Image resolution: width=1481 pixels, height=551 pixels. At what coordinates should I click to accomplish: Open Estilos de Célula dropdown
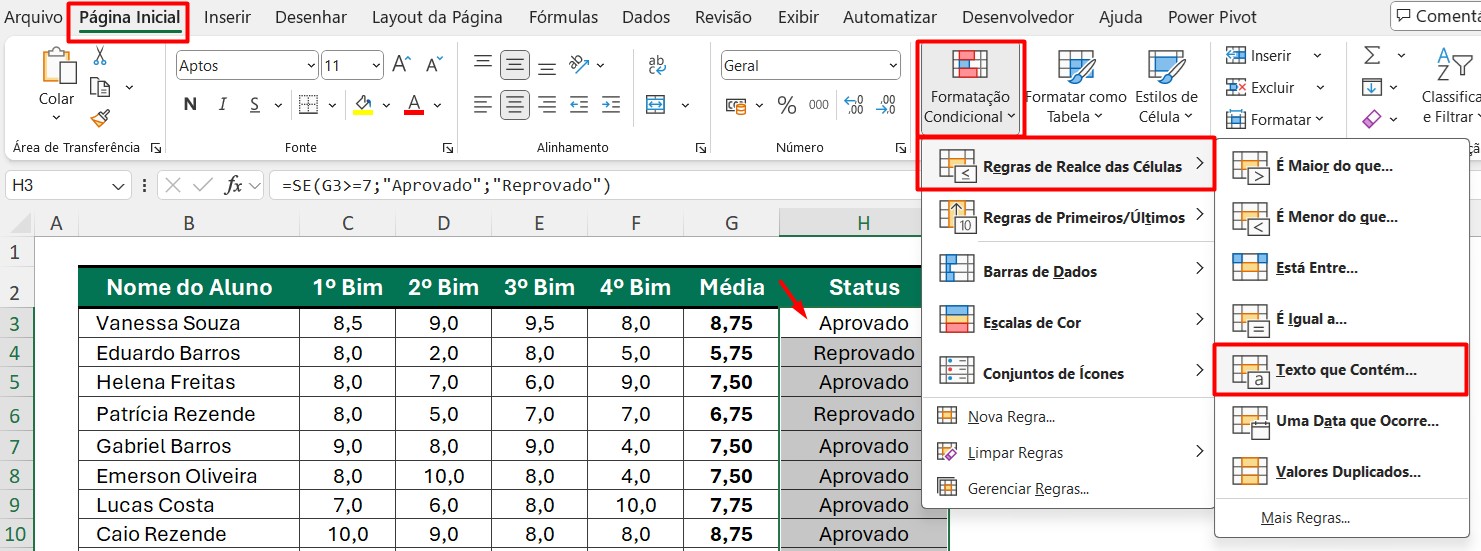coord(1166,85)
